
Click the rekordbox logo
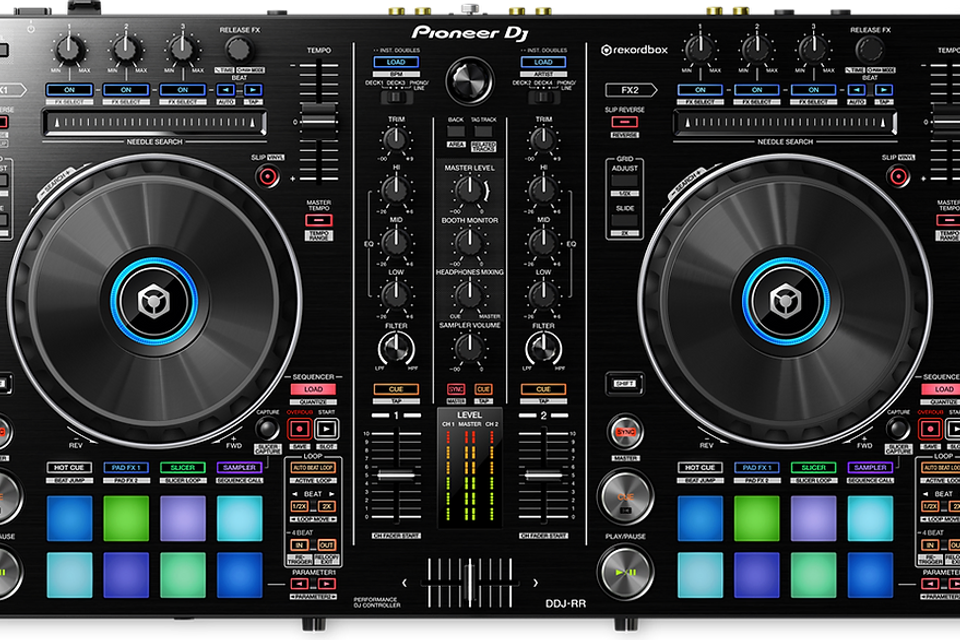(634, 50)
